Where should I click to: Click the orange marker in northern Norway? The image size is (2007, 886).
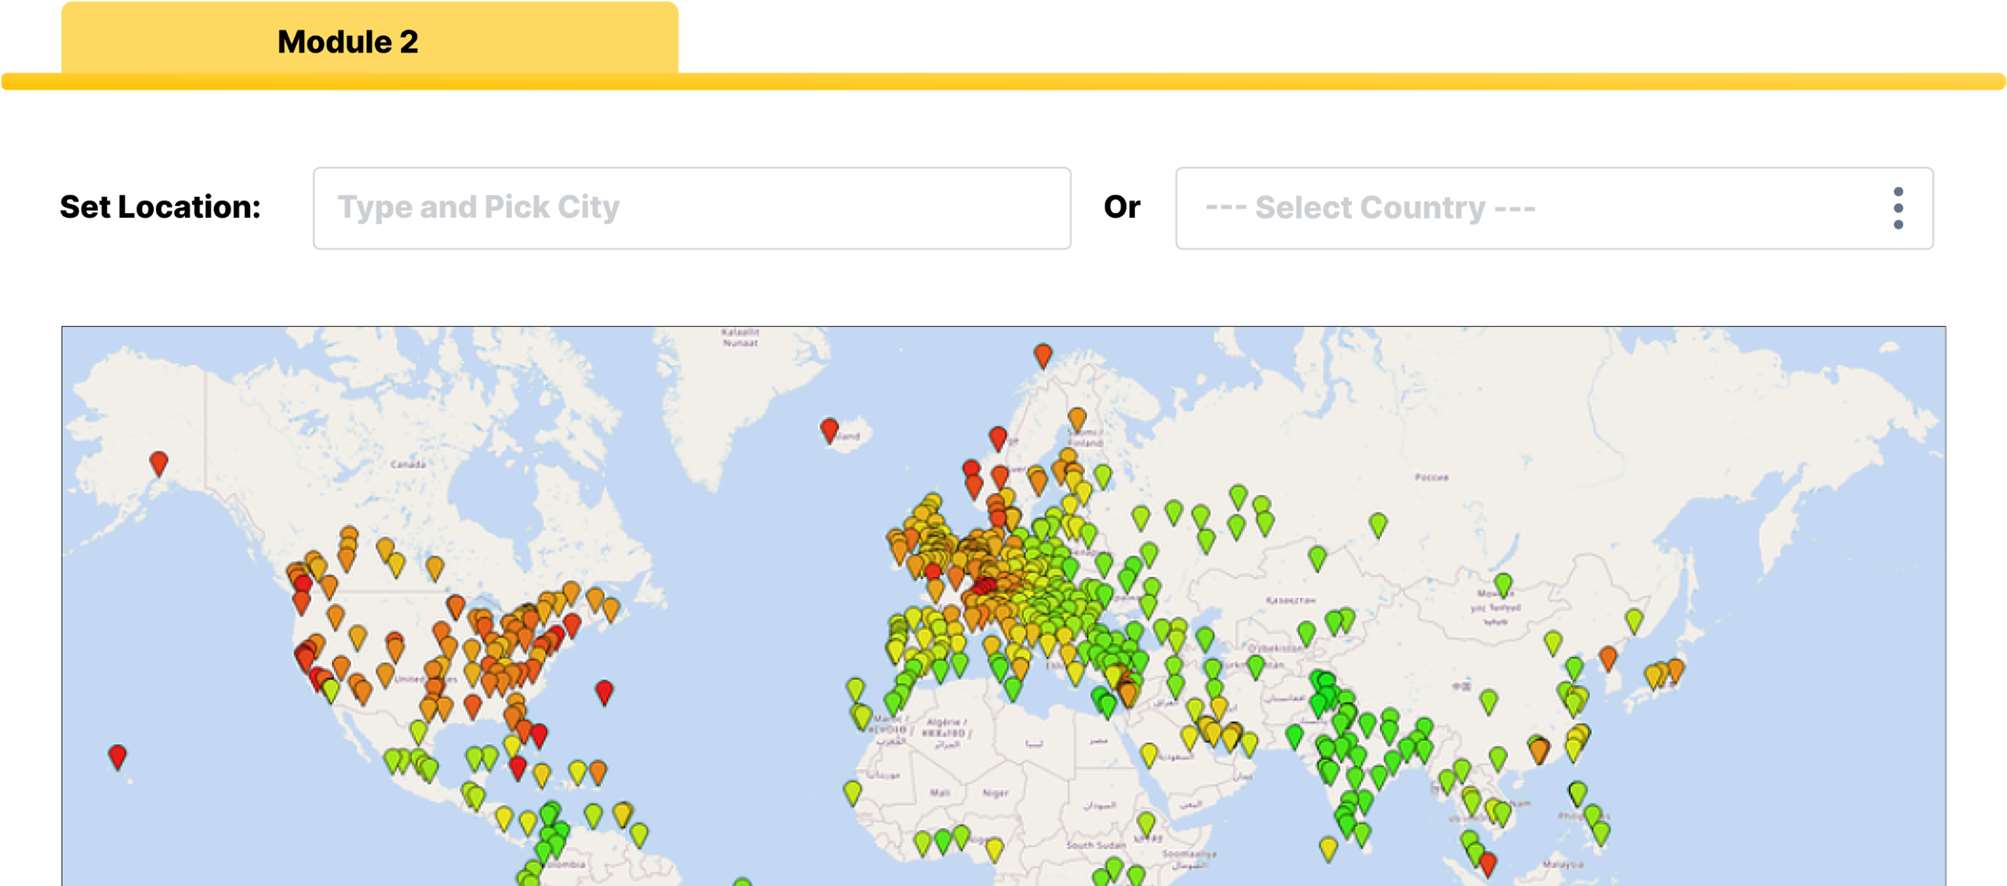click(1043, 354)
